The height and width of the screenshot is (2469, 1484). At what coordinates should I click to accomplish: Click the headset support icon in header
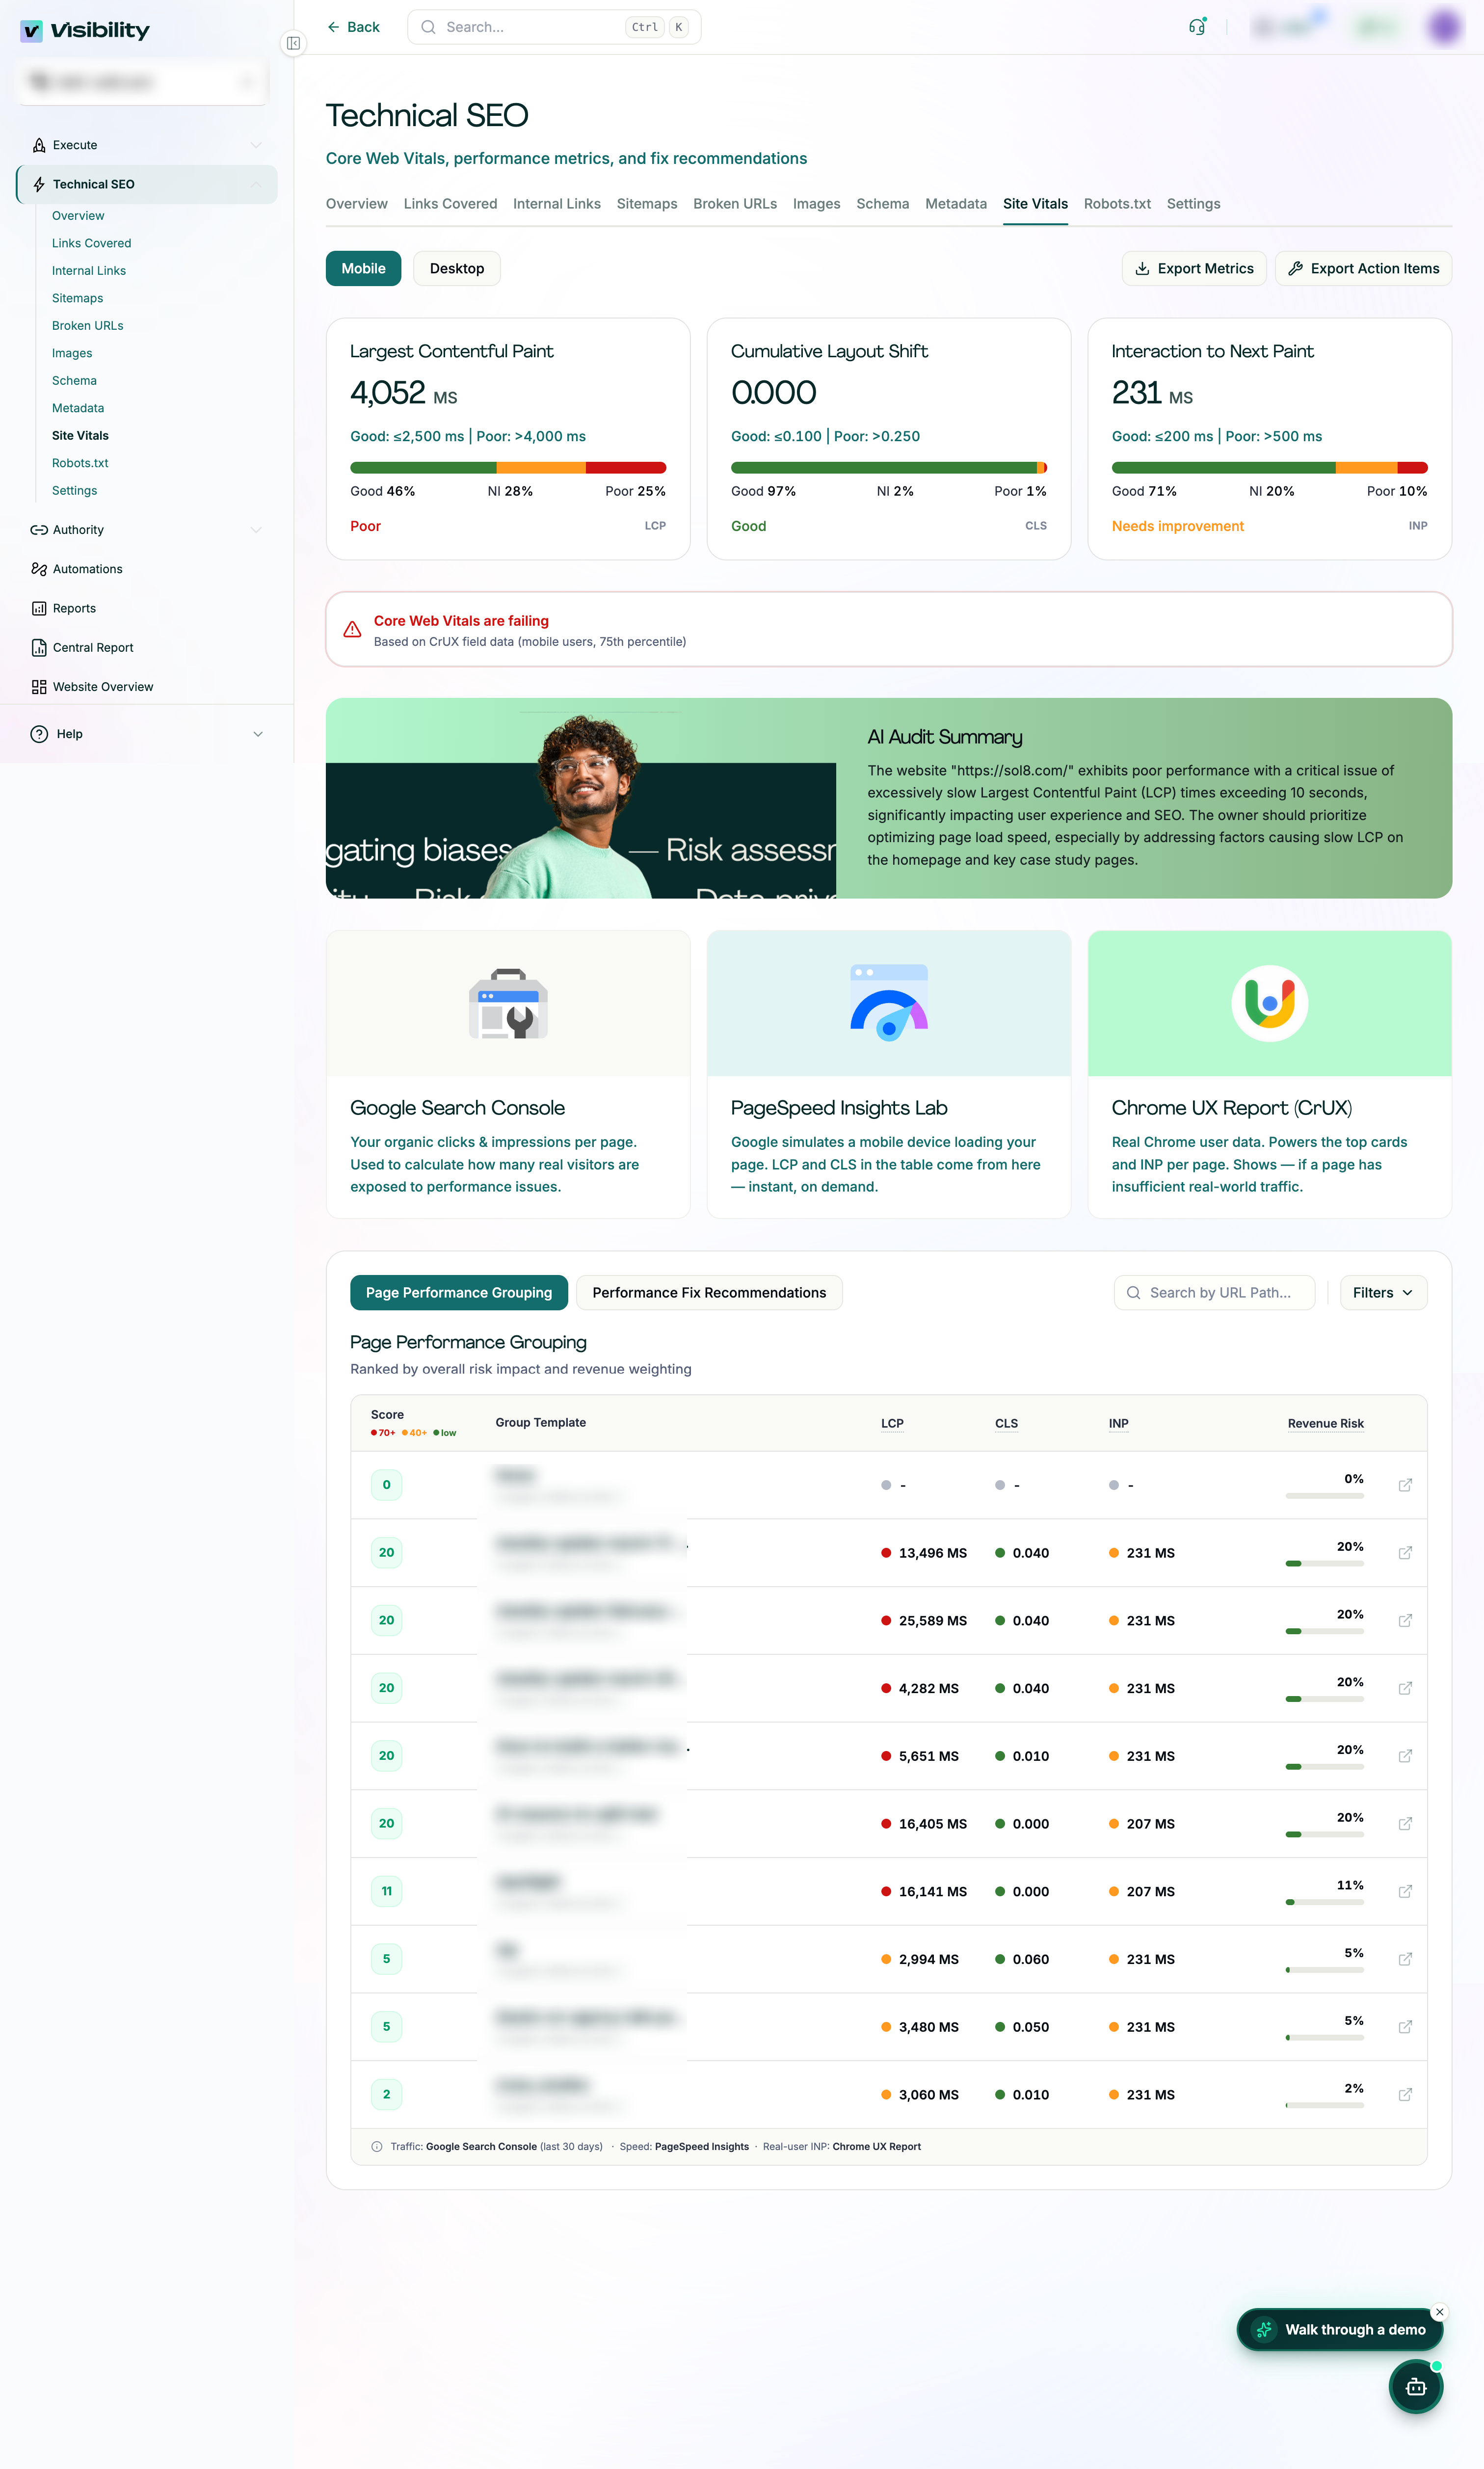tap(1197, 27)
